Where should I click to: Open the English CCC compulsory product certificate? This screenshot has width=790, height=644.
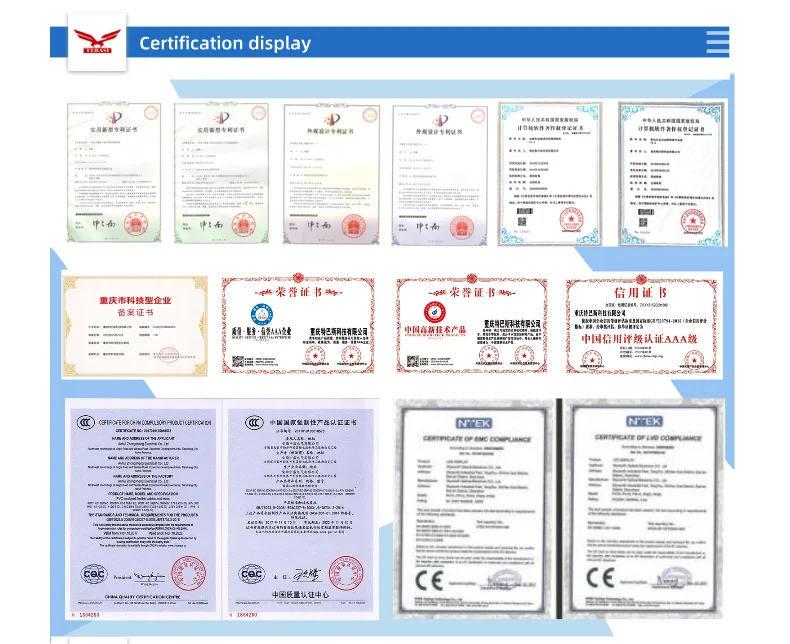click(143, 509)
